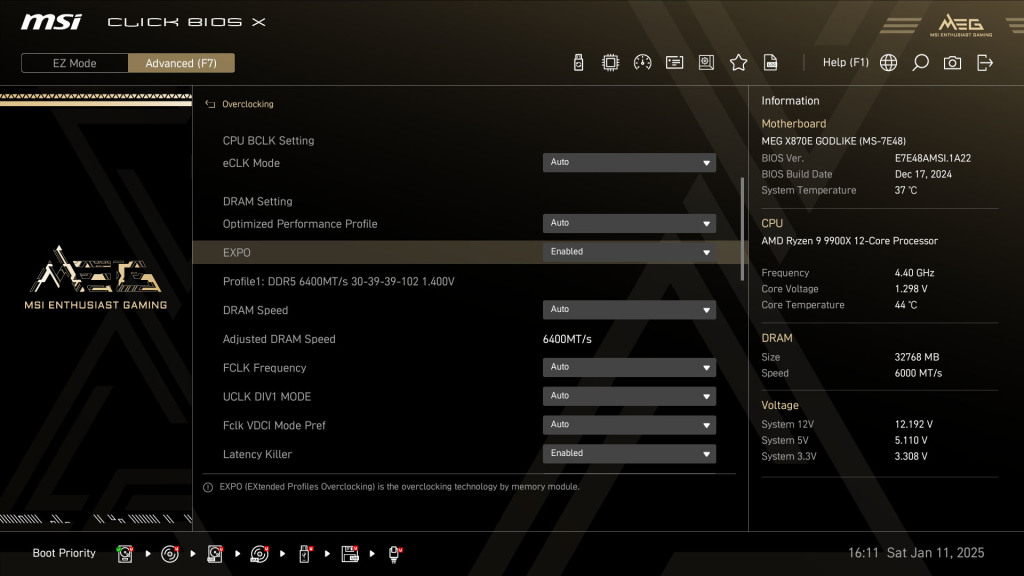Click DRAM speed 6000 MT/s value
This screenshot has width=1024, height=576.
coord(918,374)
